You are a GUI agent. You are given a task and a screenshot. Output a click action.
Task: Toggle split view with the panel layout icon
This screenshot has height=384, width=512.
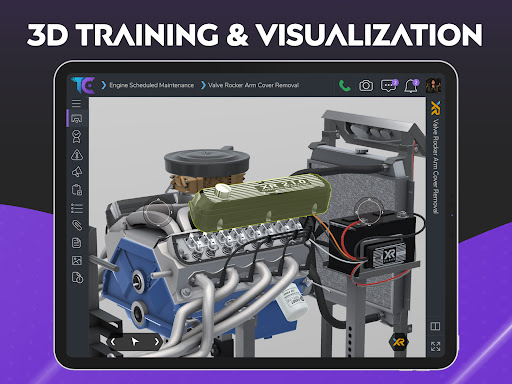click(x=435, y=326)
